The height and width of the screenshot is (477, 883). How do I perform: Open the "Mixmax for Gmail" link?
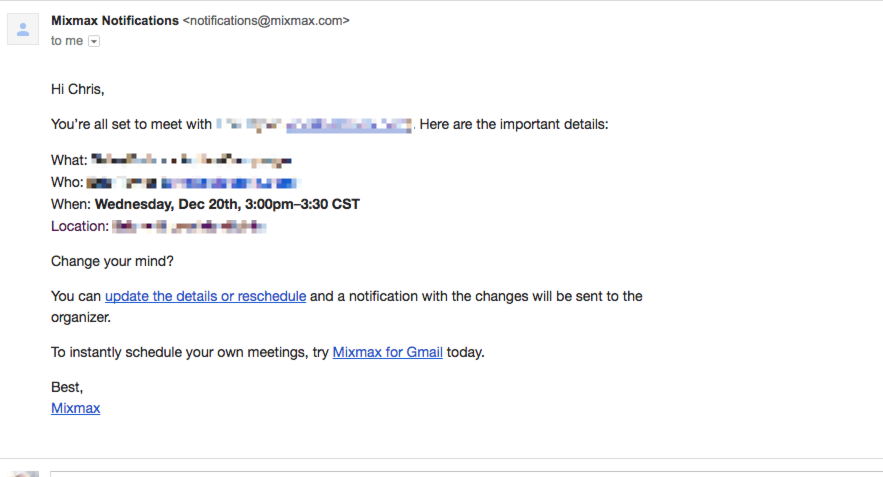(387, 353)
